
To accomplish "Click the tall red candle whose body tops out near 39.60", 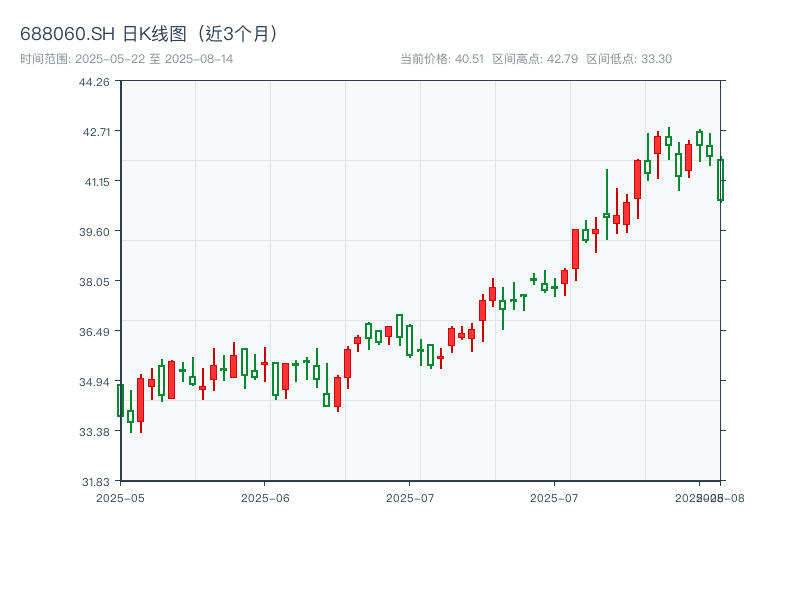I will coord(575,249).
